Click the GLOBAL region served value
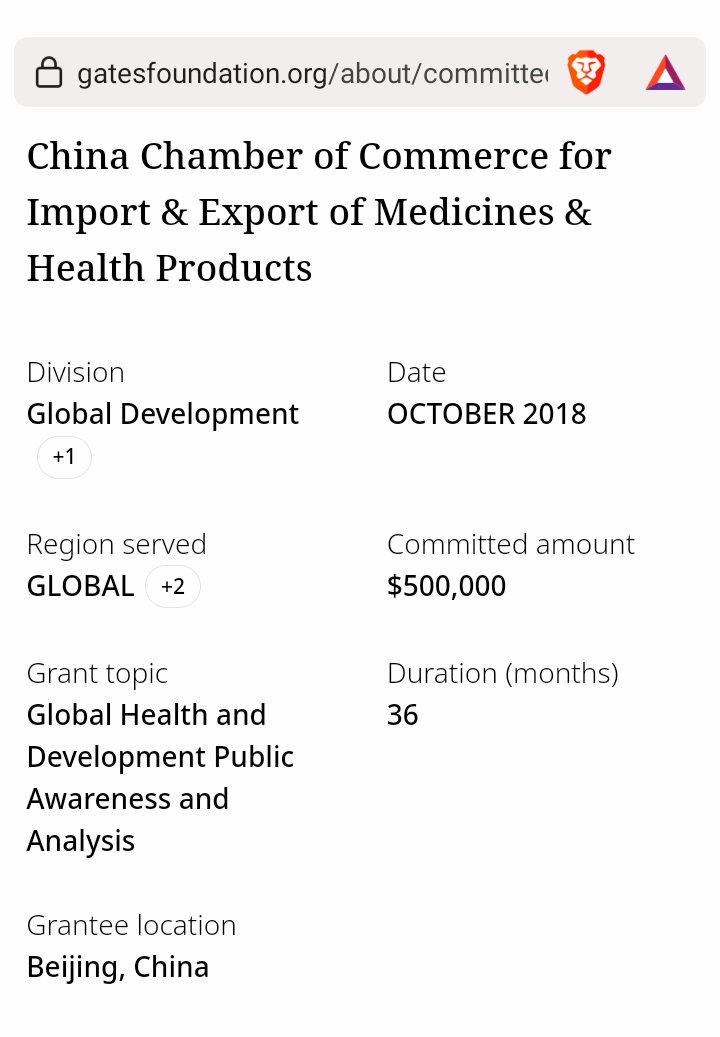The image size is (720, 1037). 80,586
